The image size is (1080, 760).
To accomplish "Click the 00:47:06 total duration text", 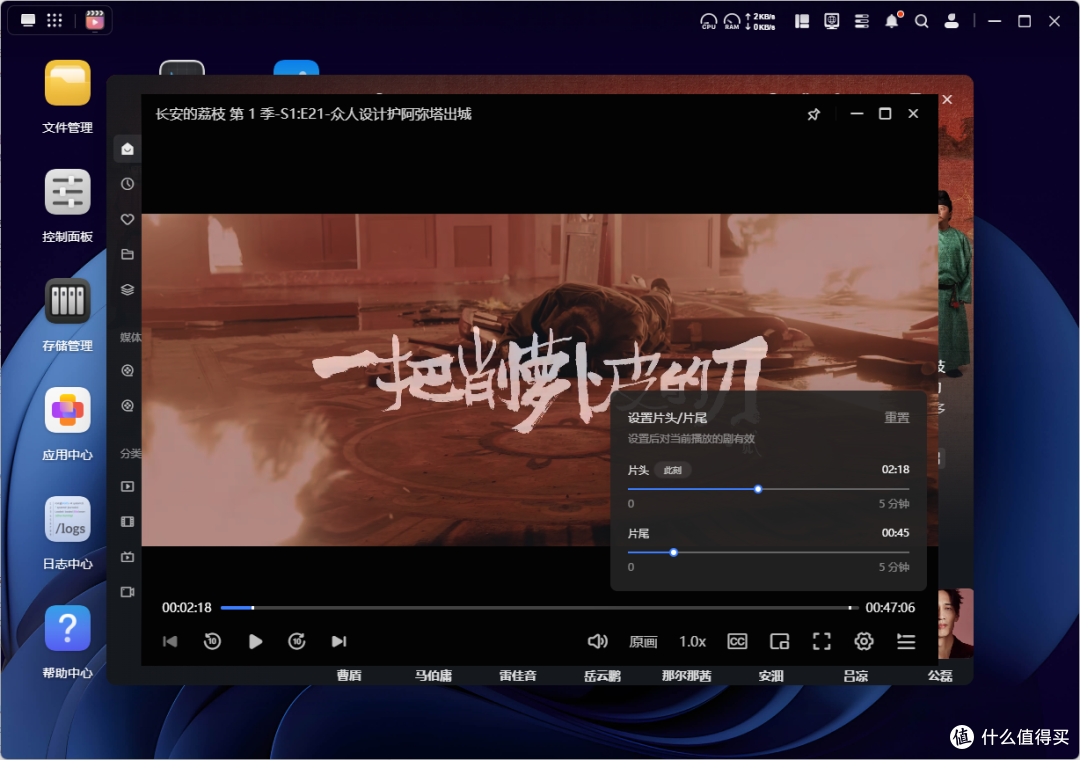I will click(x=890, y=608).
